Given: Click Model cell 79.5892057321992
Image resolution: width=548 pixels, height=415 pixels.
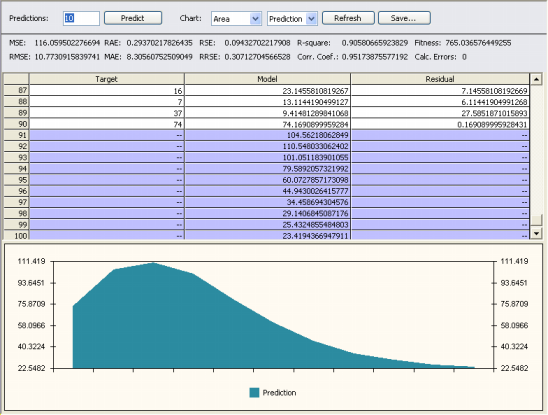Looking at the screenshot, I should click(267, 169).
